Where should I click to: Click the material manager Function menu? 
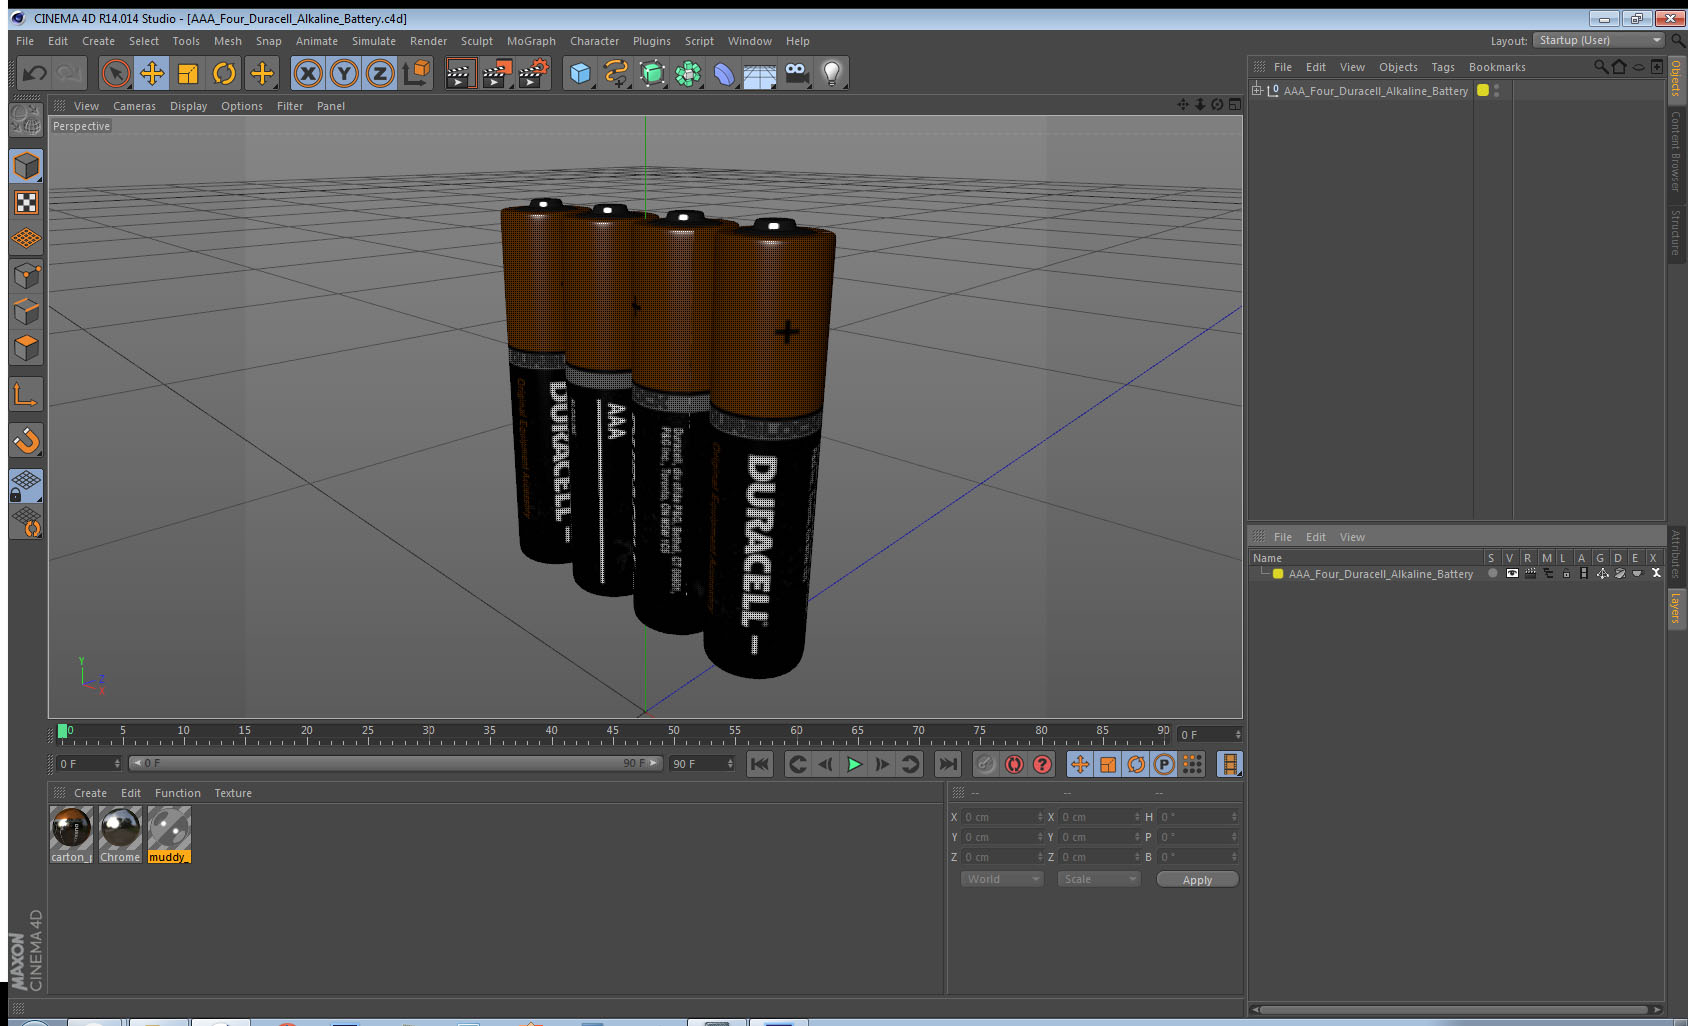tap(178, 793)
